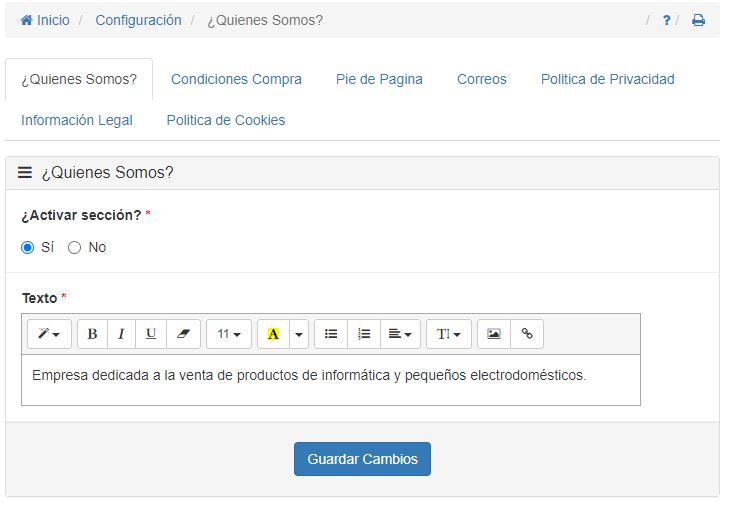Insert an unordered bullet list
The image size is (730, 506).
[x=331, y=334]
